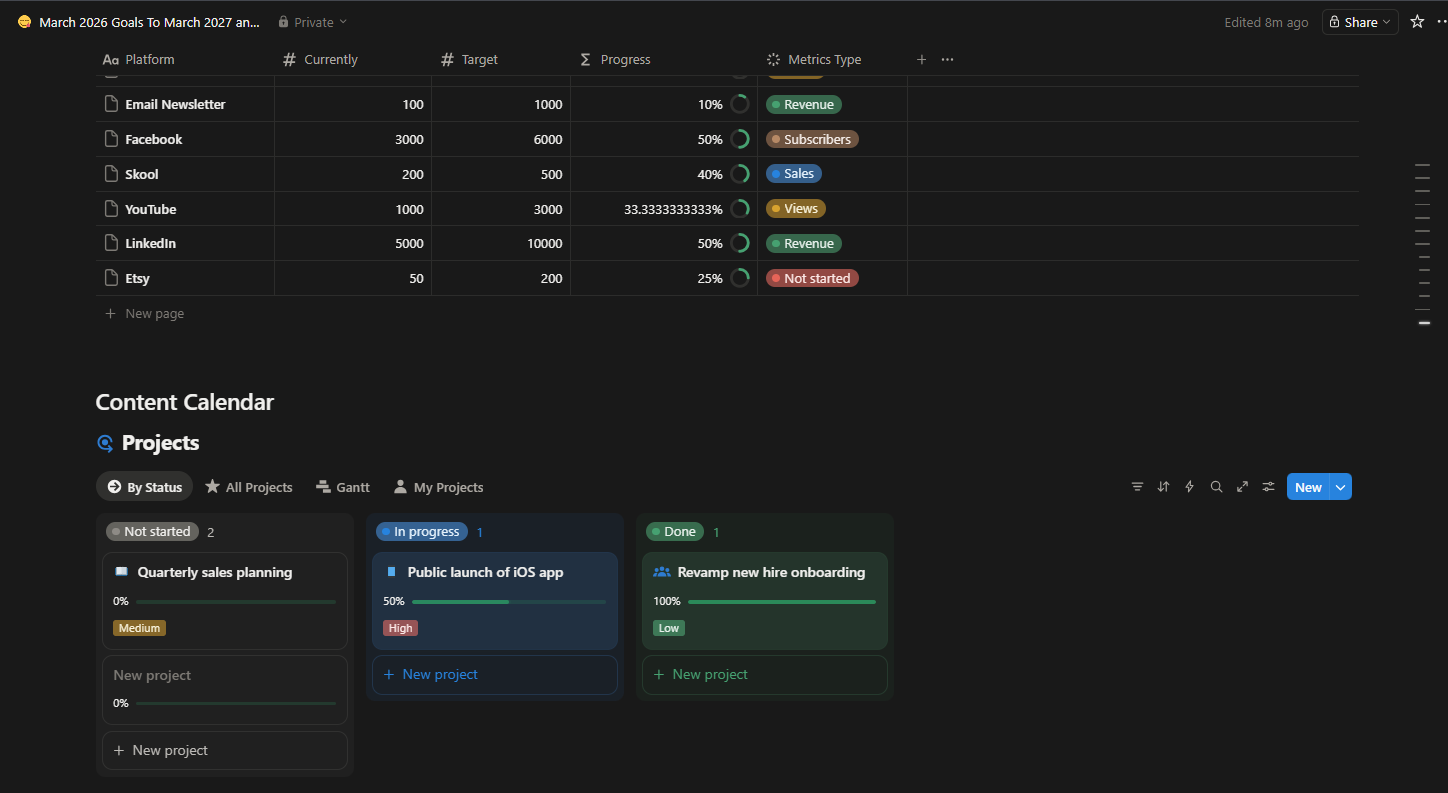This screenshot has width=1448, height=793.
Task: Open the Share menu
Action: click(x=1360, y=22)
